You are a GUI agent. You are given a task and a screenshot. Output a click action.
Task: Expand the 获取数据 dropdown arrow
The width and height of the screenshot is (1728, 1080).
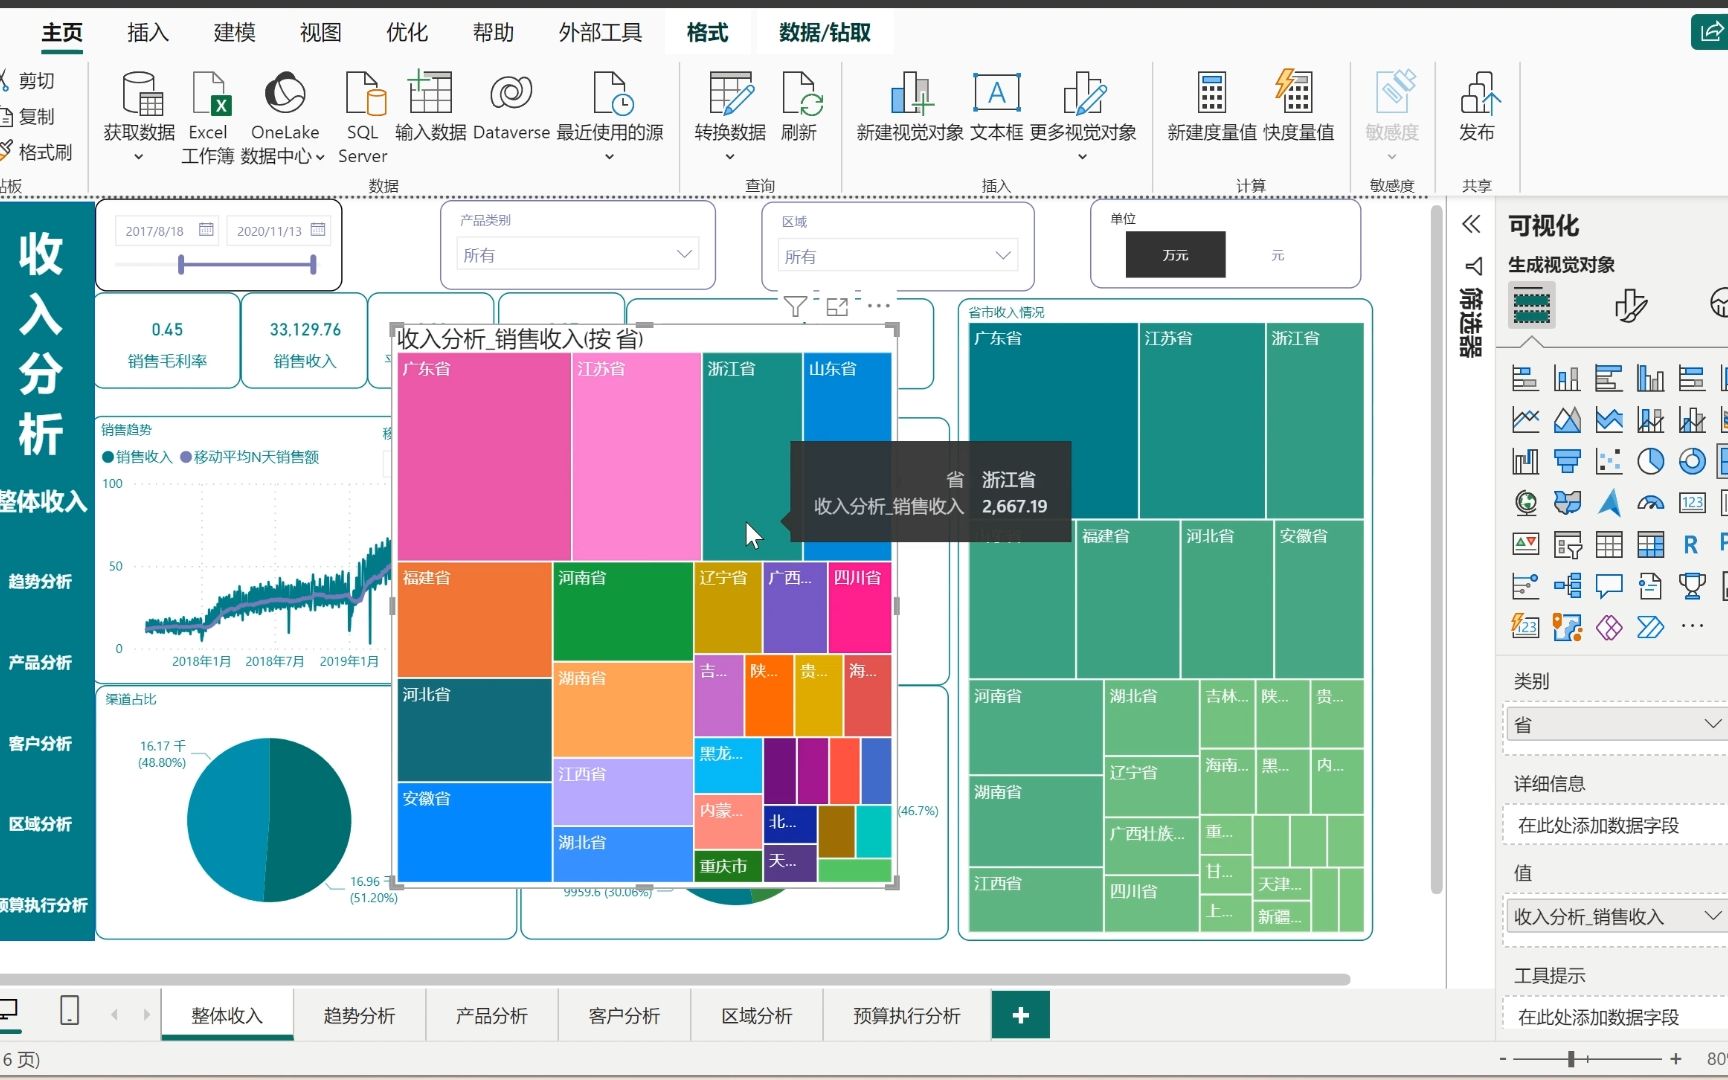pos(139,156)
